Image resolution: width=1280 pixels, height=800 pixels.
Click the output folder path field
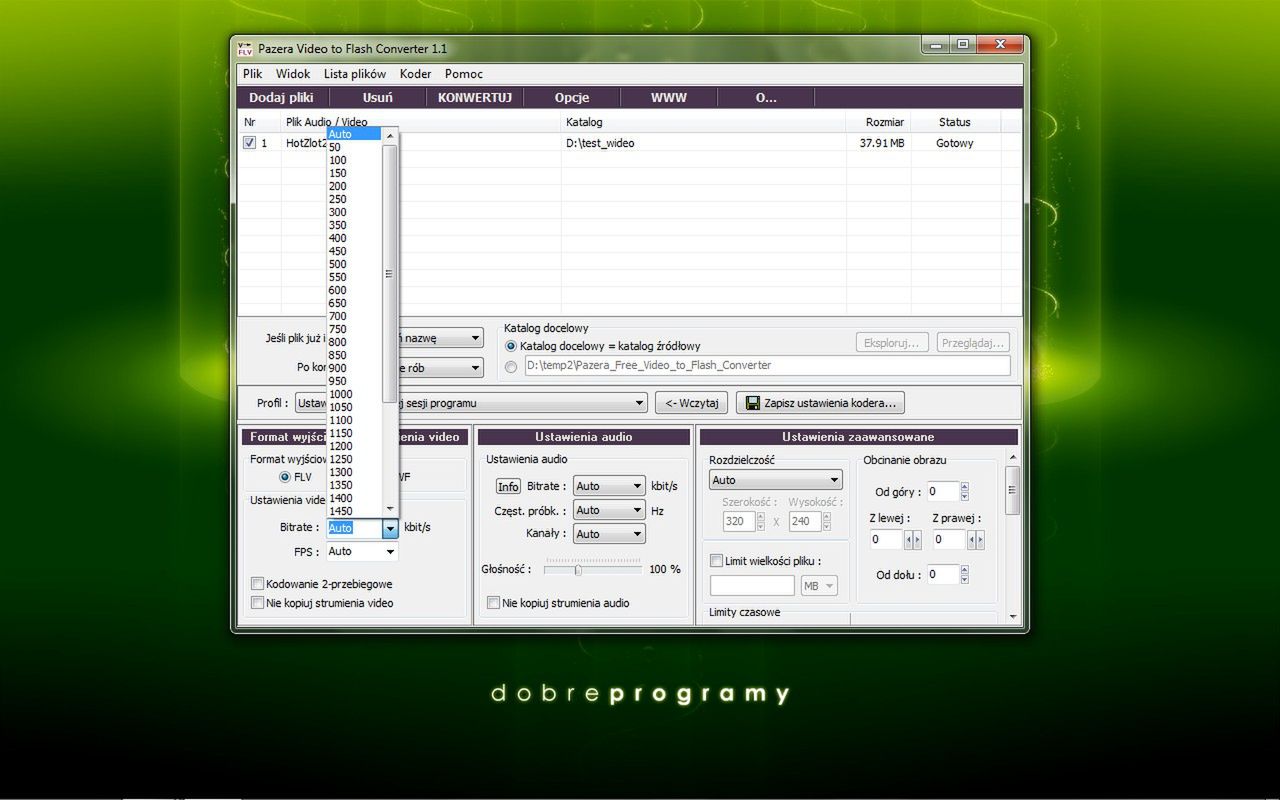(x=767, y=366)
